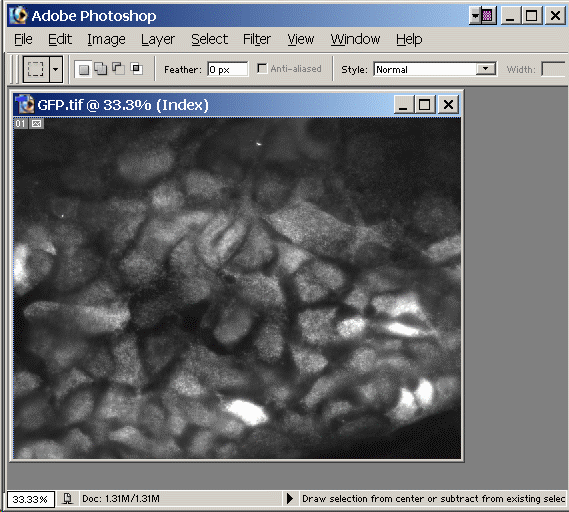
Task: Maximize the GFP.tif document window
Action: (425, 105)
